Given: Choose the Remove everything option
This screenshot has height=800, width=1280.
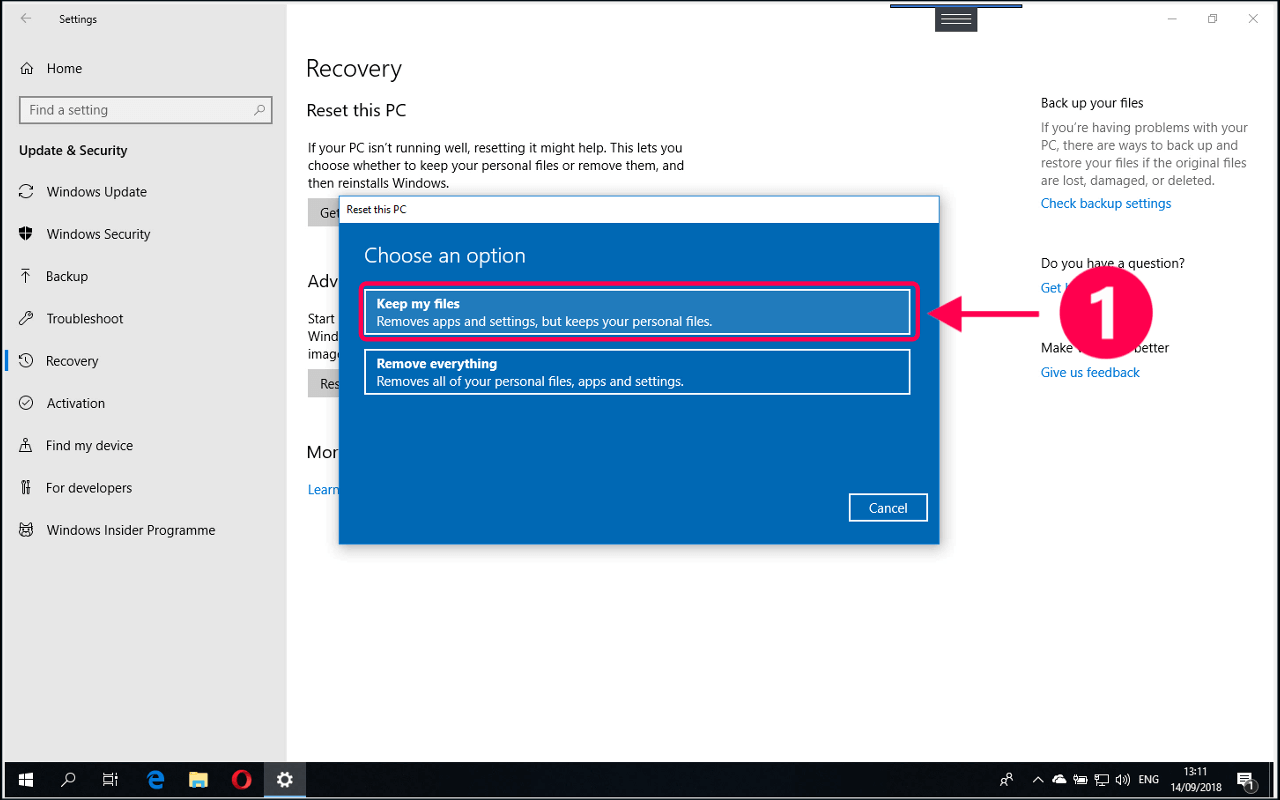Looking at the screenshot, I should (637, 372).
